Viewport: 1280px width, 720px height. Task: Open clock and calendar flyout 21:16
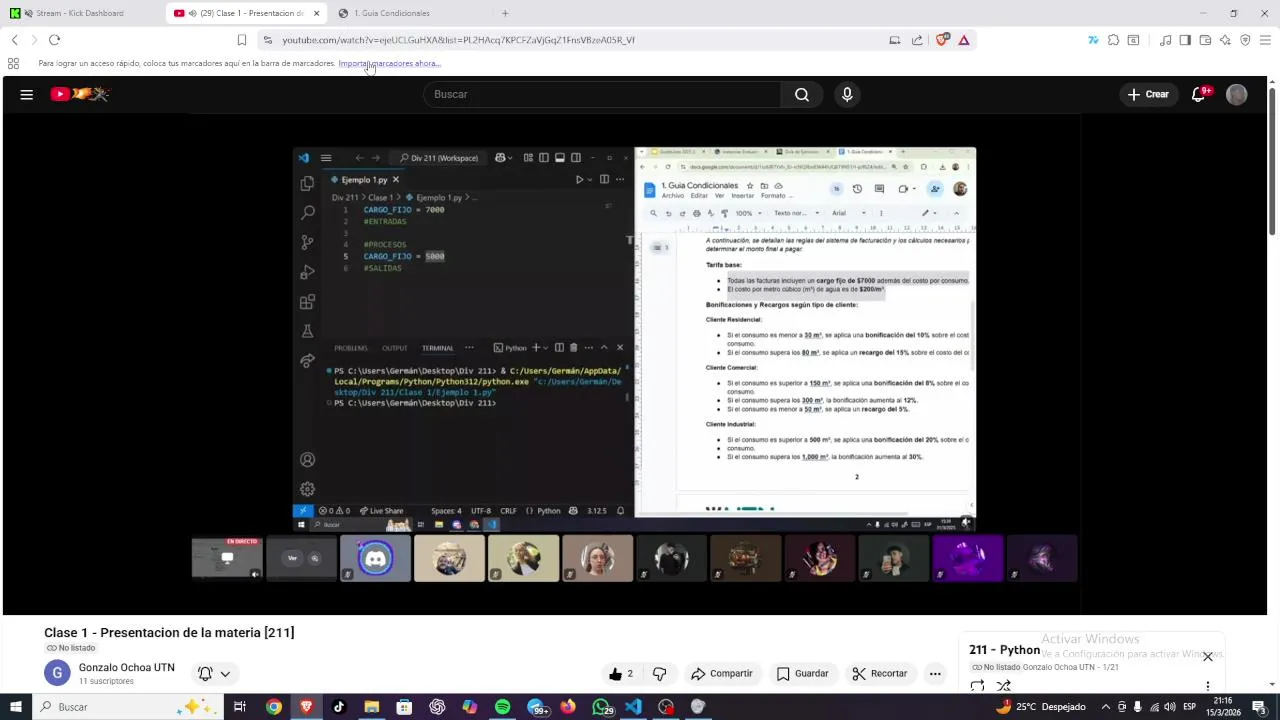click(x=1223, y=707)
